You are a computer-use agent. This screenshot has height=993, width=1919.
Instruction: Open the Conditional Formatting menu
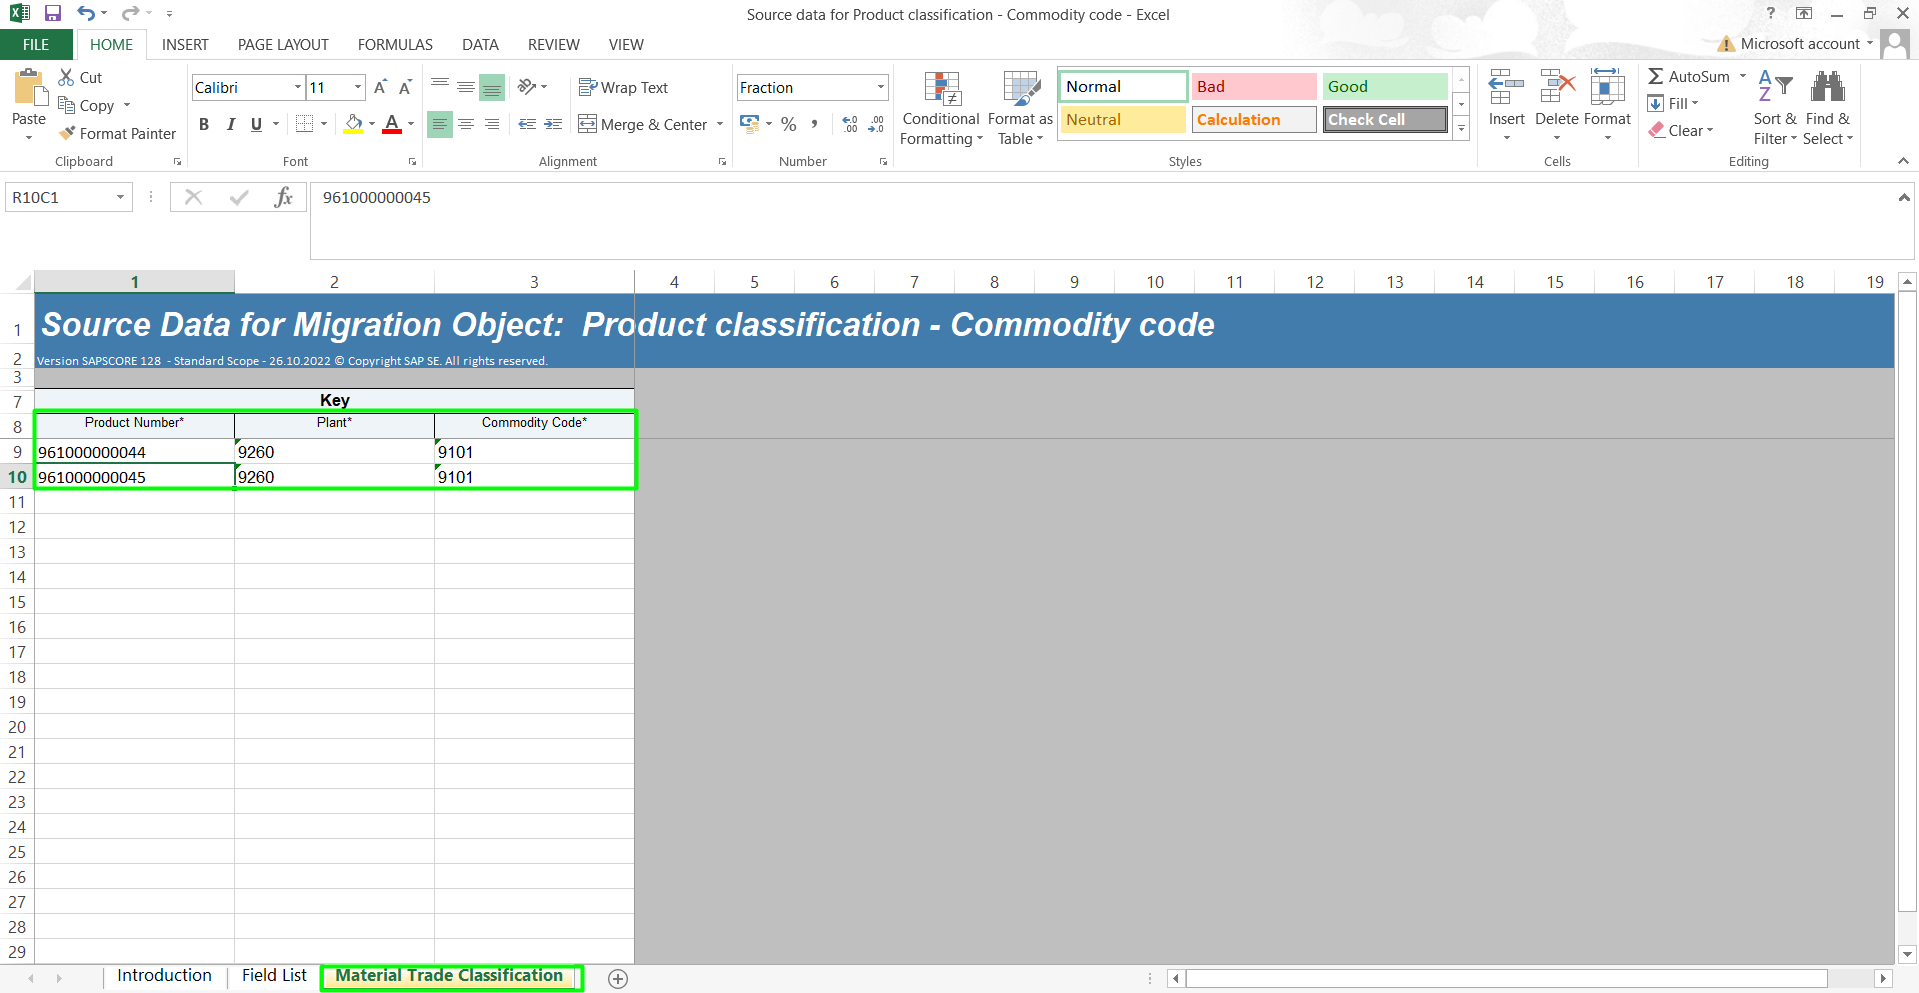(x=941, y=108)
